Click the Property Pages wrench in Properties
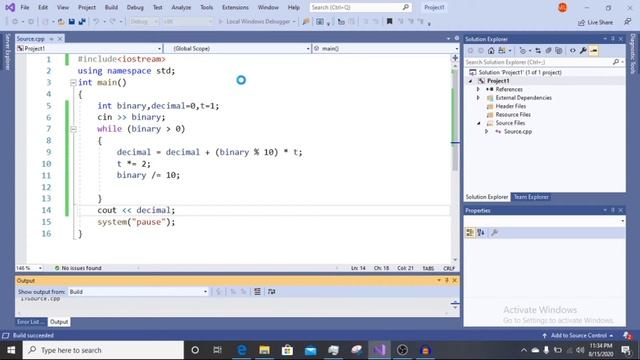The image size is (640, 360). [494, 233]
